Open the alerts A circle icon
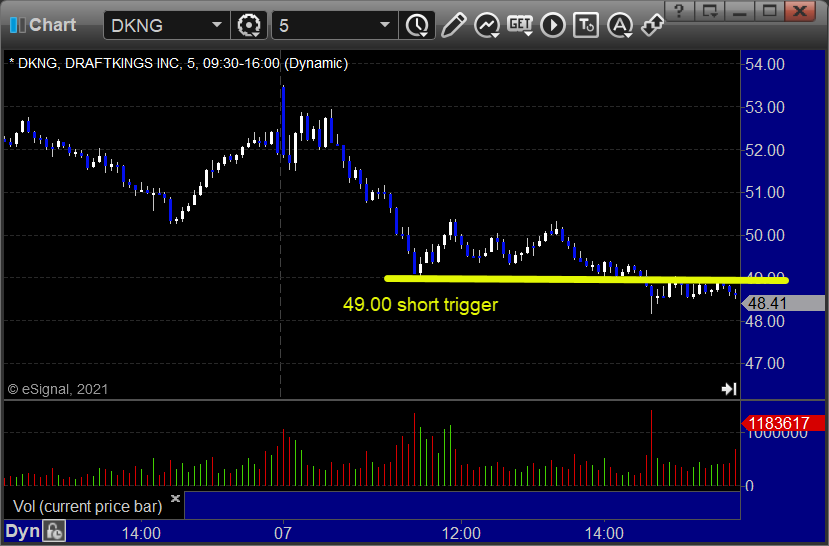Image resolution: width=829 pixels, height=546 pixels. (x=620, y=25)
